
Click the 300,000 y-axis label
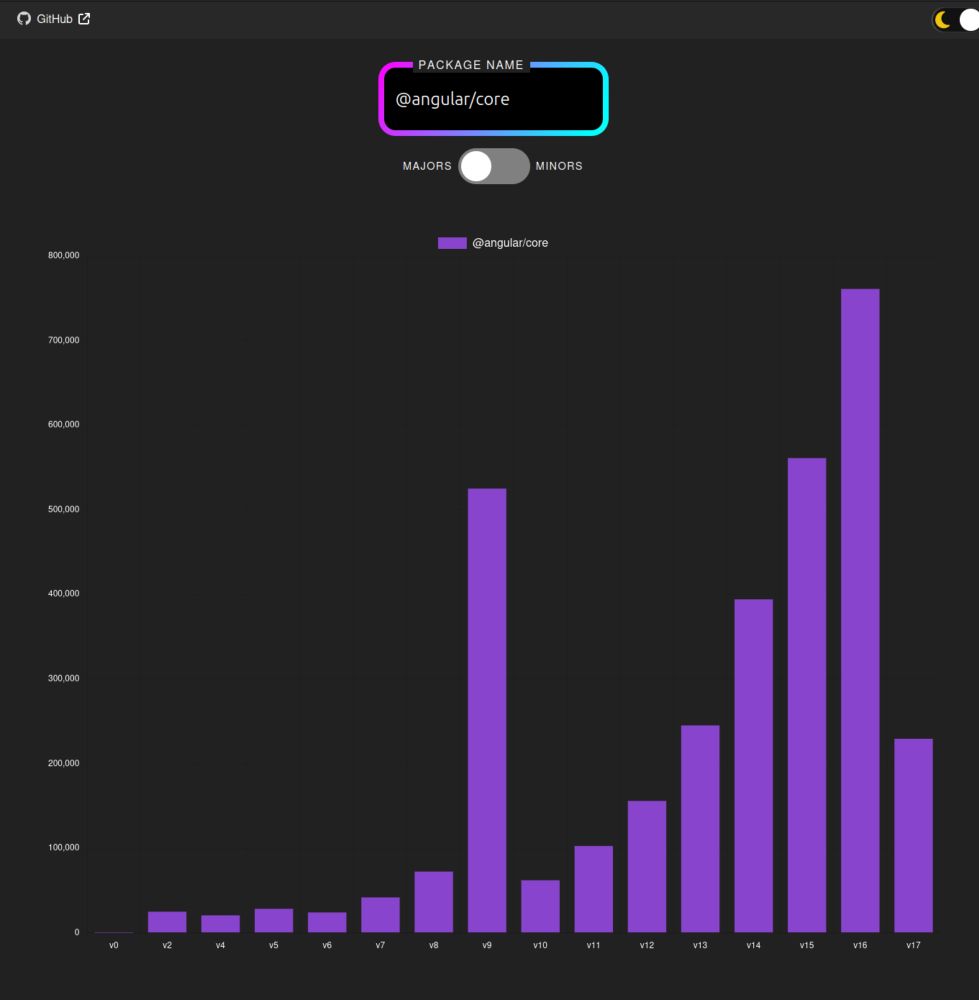point(64,678)
